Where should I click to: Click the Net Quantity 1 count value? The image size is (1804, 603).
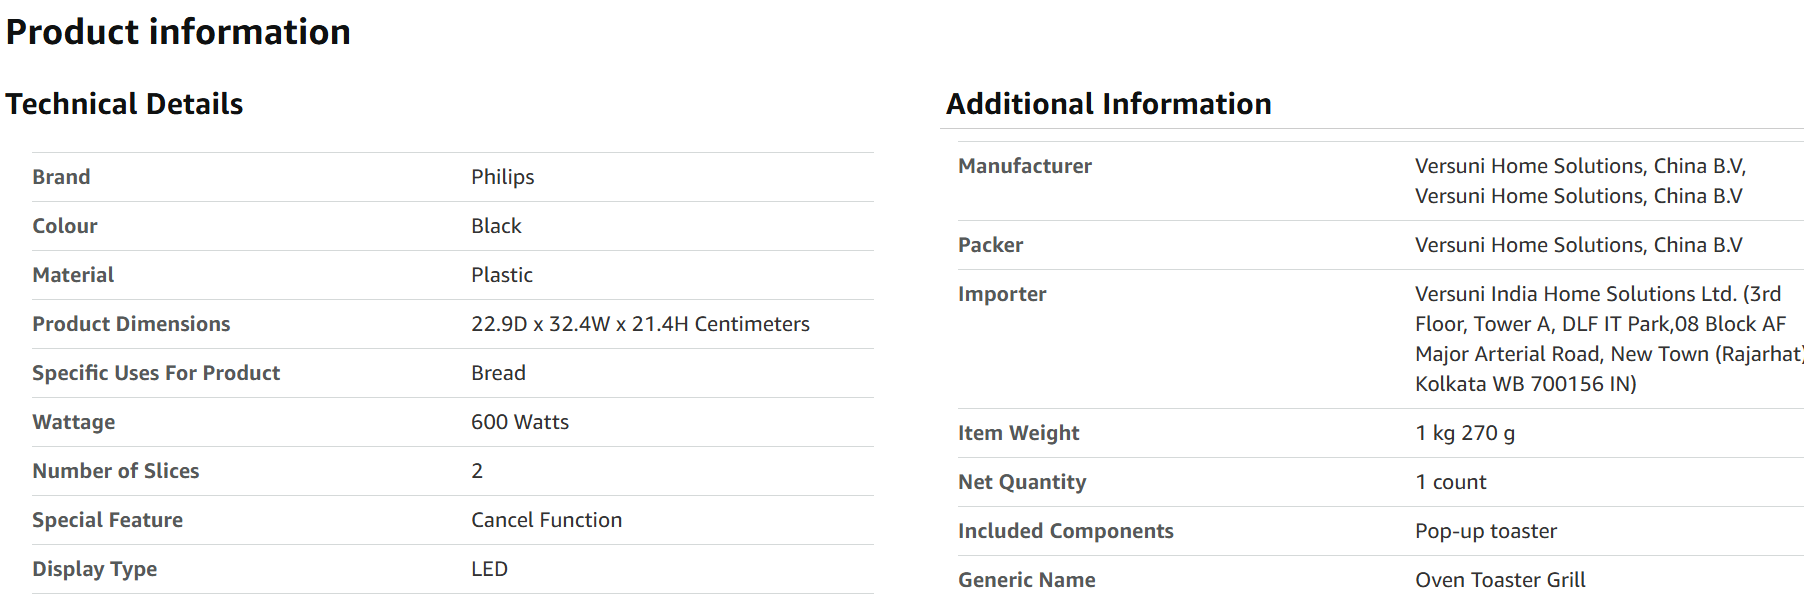coord(1450,482)
